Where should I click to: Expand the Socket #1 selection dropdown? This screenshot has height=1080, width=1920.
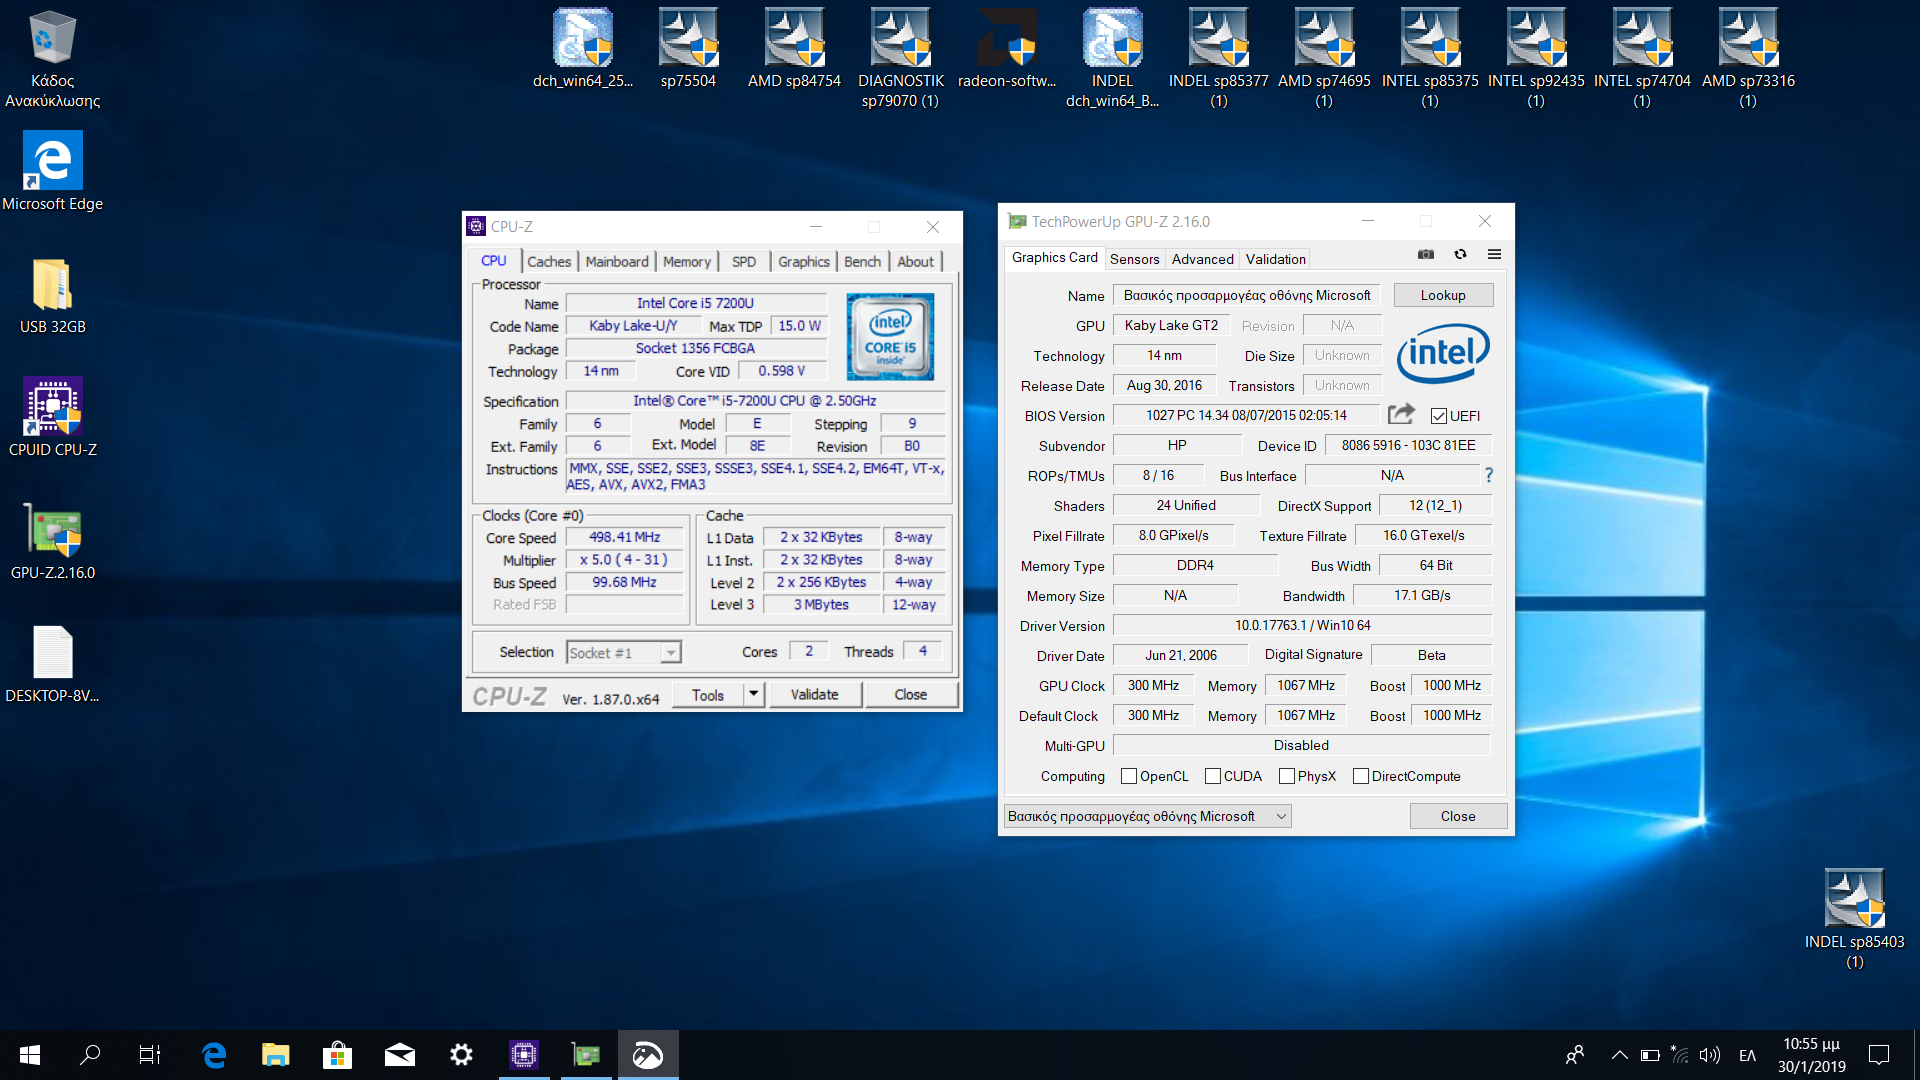click(x=671, y=653)
